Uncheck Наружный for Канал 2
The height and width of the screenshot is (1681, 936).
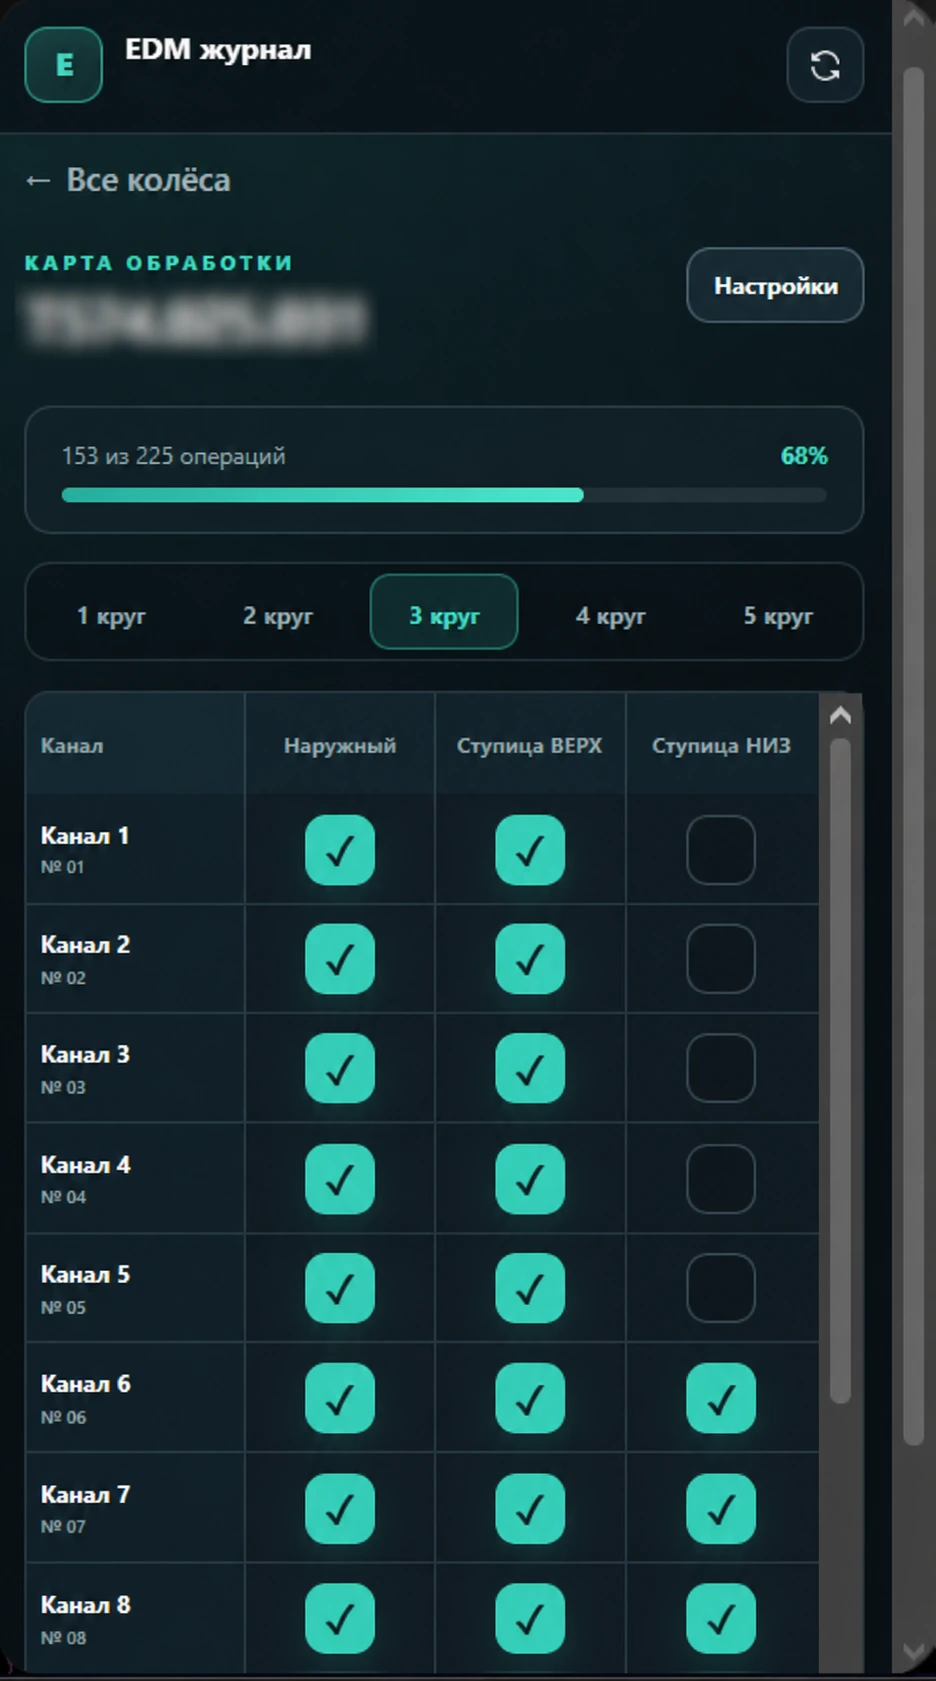point(340,959)
